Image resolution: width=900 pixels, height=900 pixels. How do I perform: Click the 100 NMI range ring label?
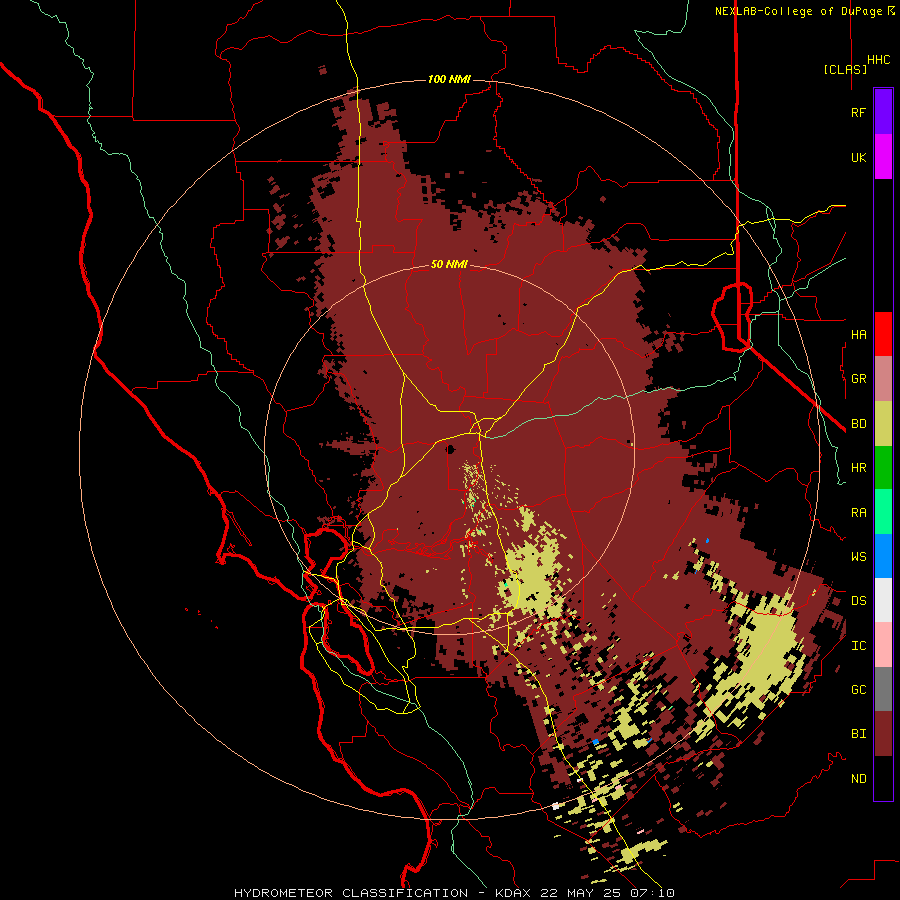[x=449, y=79]
